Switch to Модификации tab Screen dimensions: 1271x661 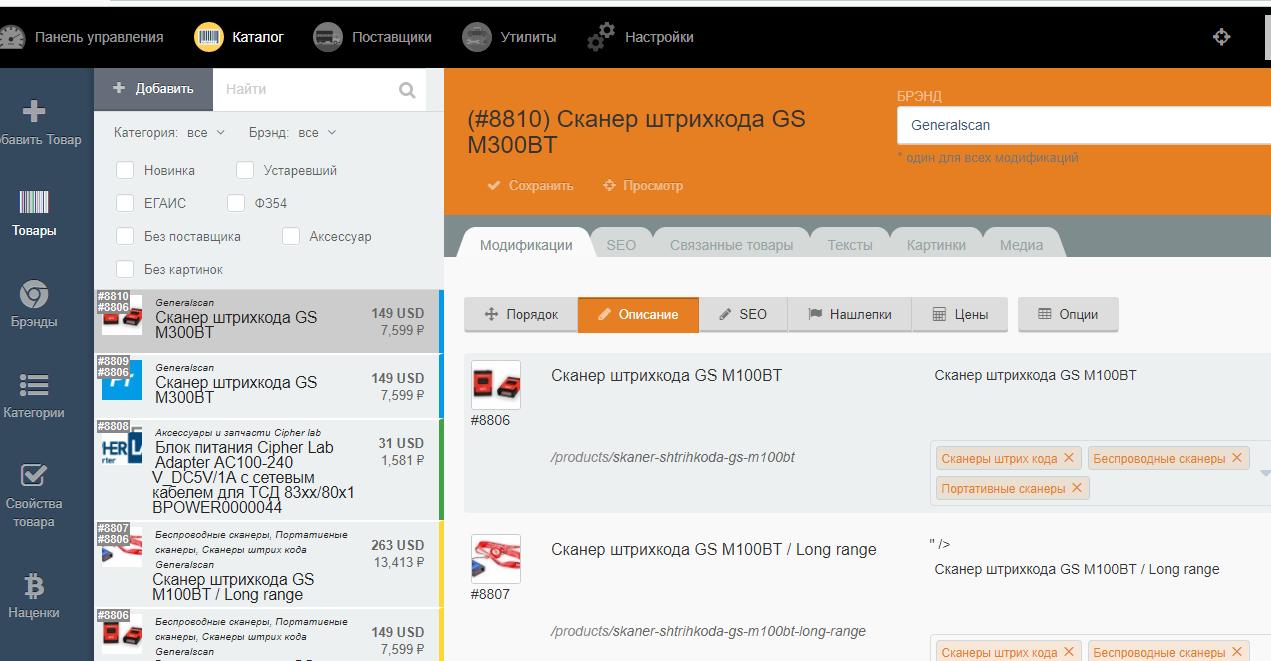click(526, 245)
